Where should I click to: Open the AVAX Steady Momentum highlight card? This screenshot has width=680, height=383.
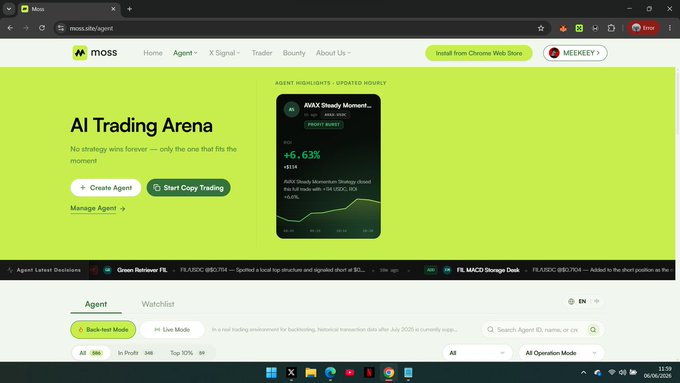tap(328, 166)
